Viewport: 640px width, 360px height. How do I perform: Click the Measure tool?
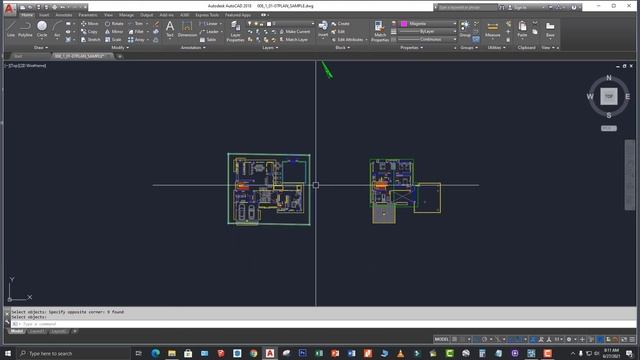tap(492, 29)
